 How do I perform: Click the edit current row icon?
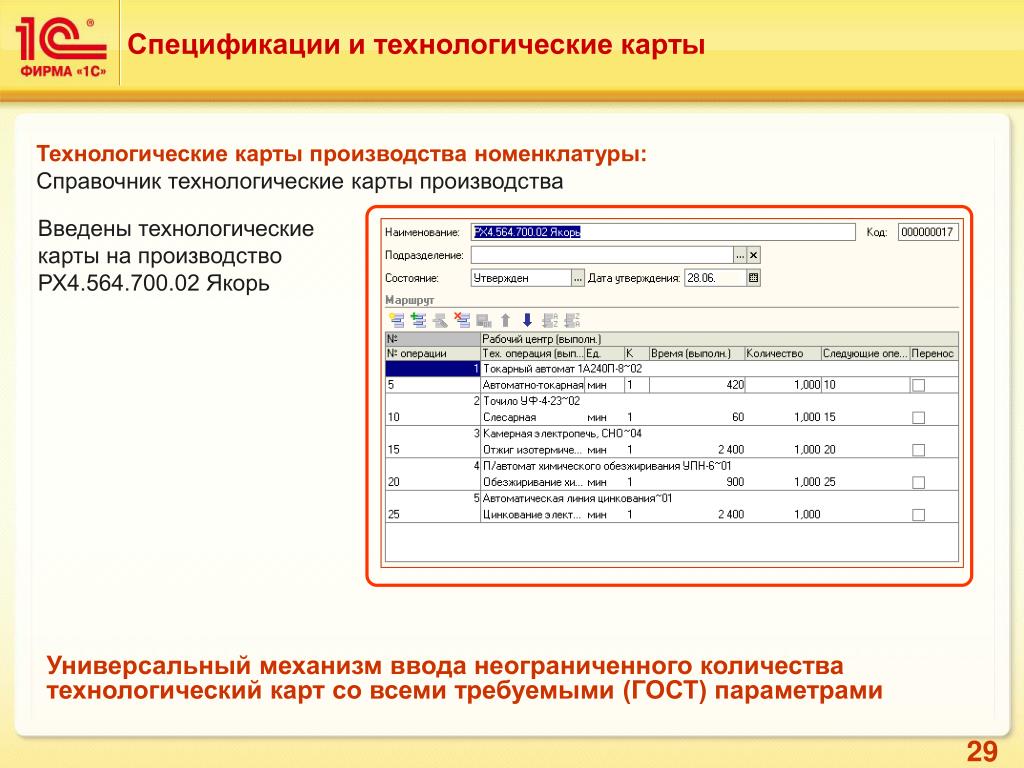[440, 320]
